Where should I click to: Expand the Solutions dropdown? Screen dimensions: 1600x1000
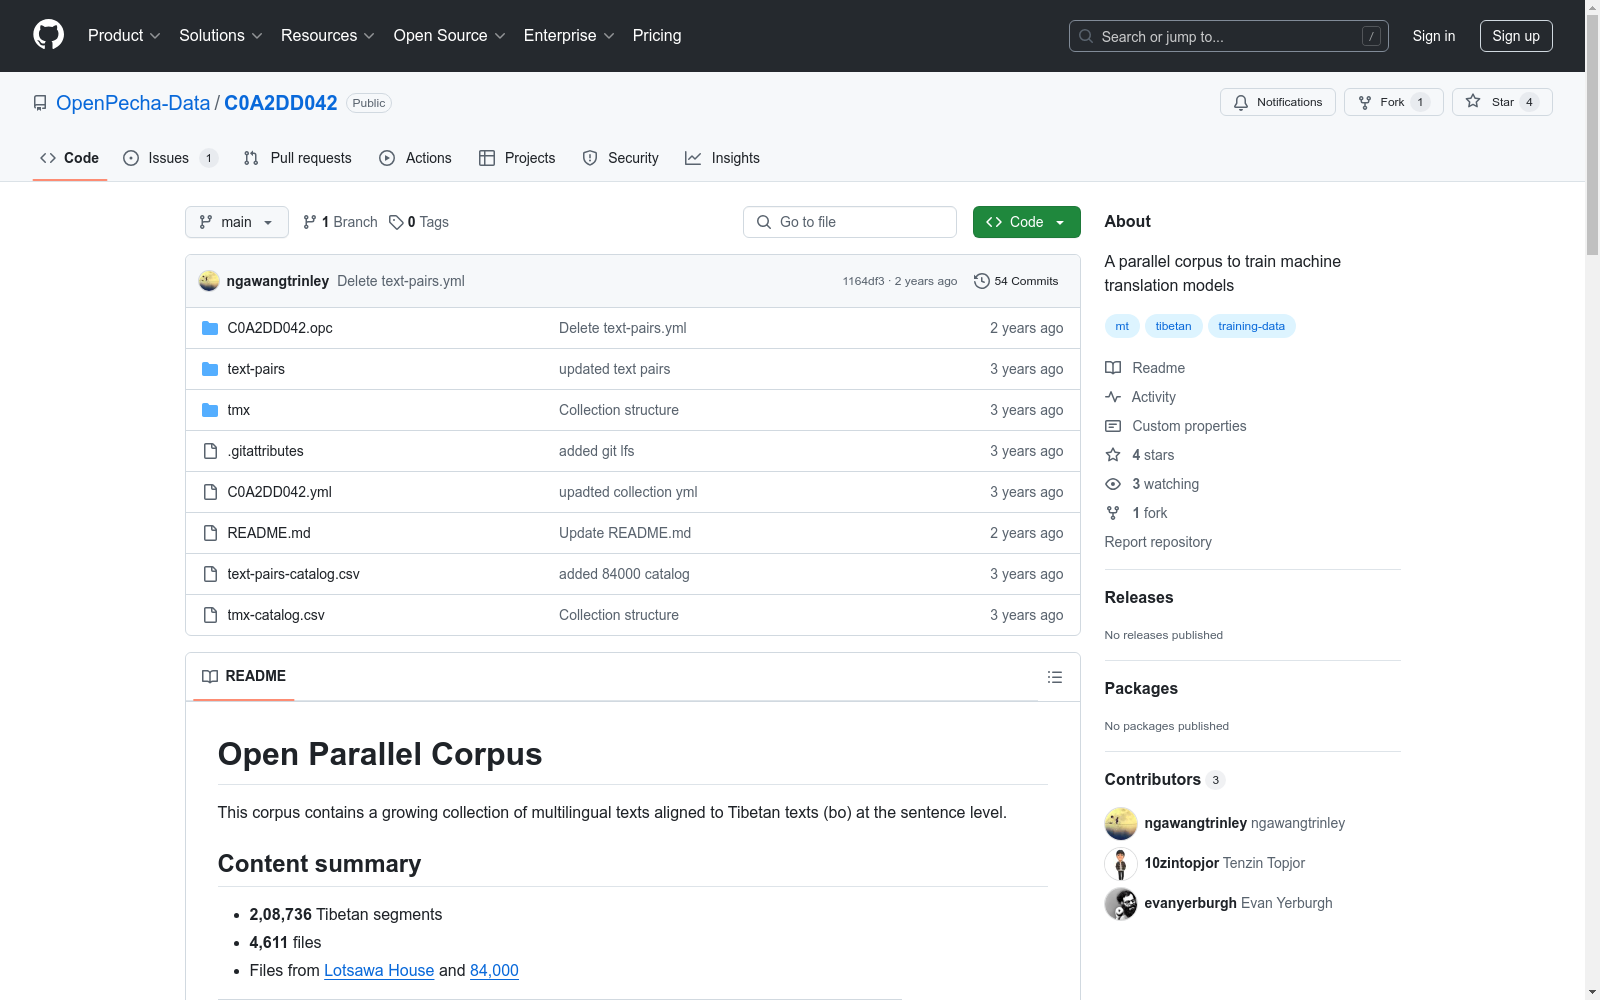point(220,36)
